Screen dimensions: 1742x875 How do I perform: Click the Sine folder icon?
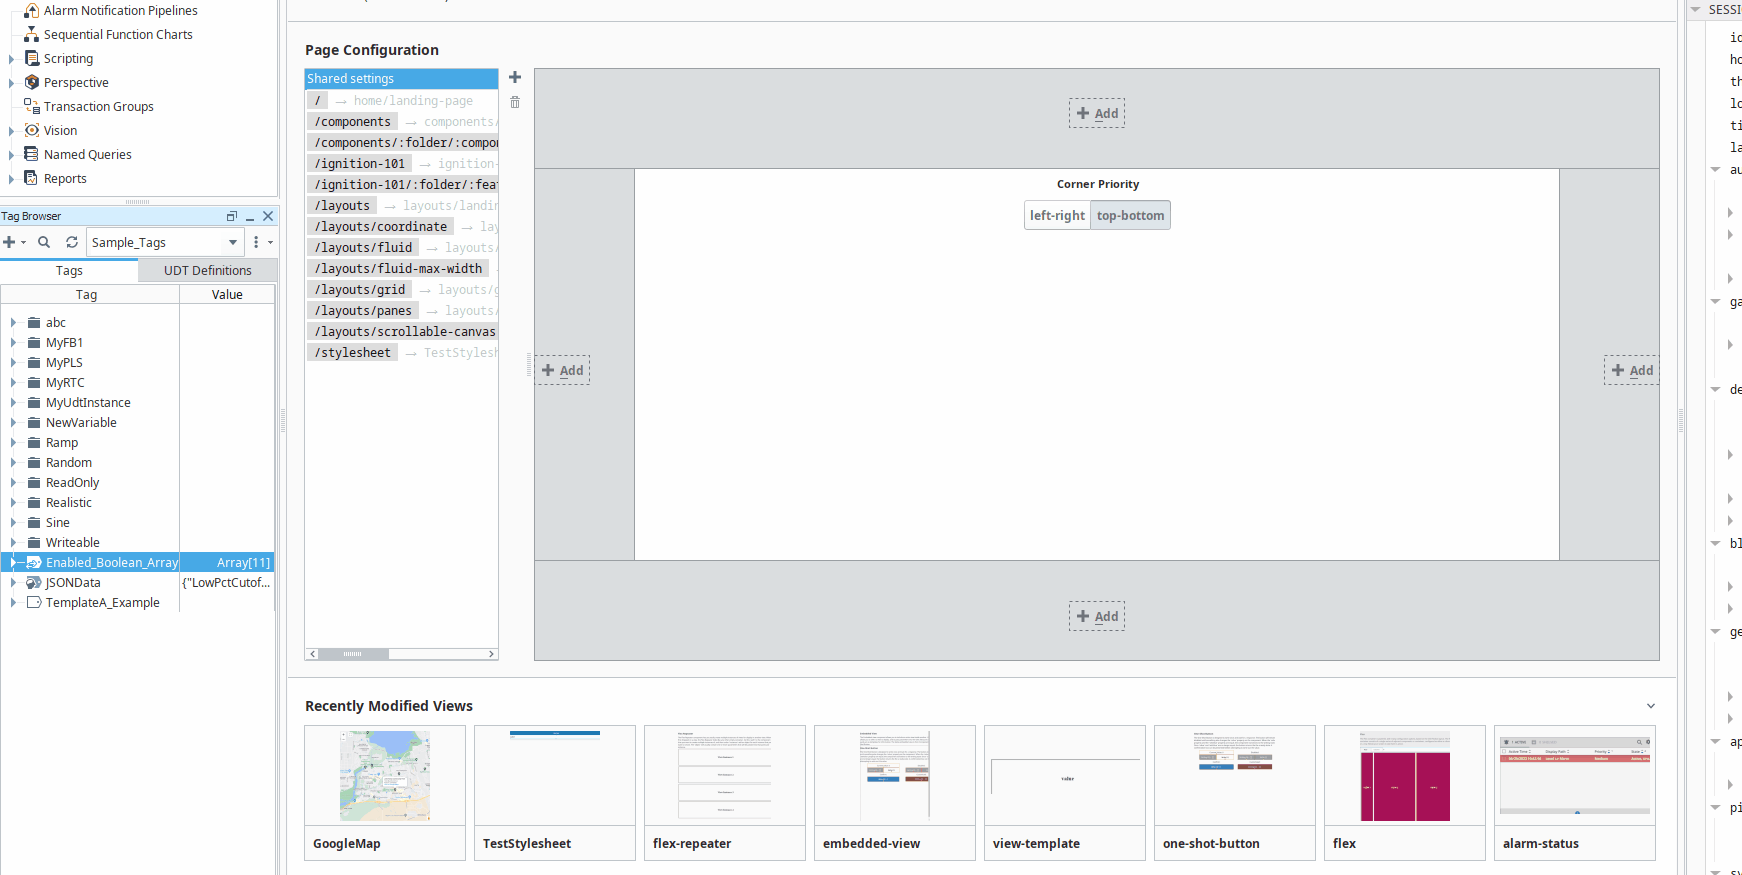[34, 523]
